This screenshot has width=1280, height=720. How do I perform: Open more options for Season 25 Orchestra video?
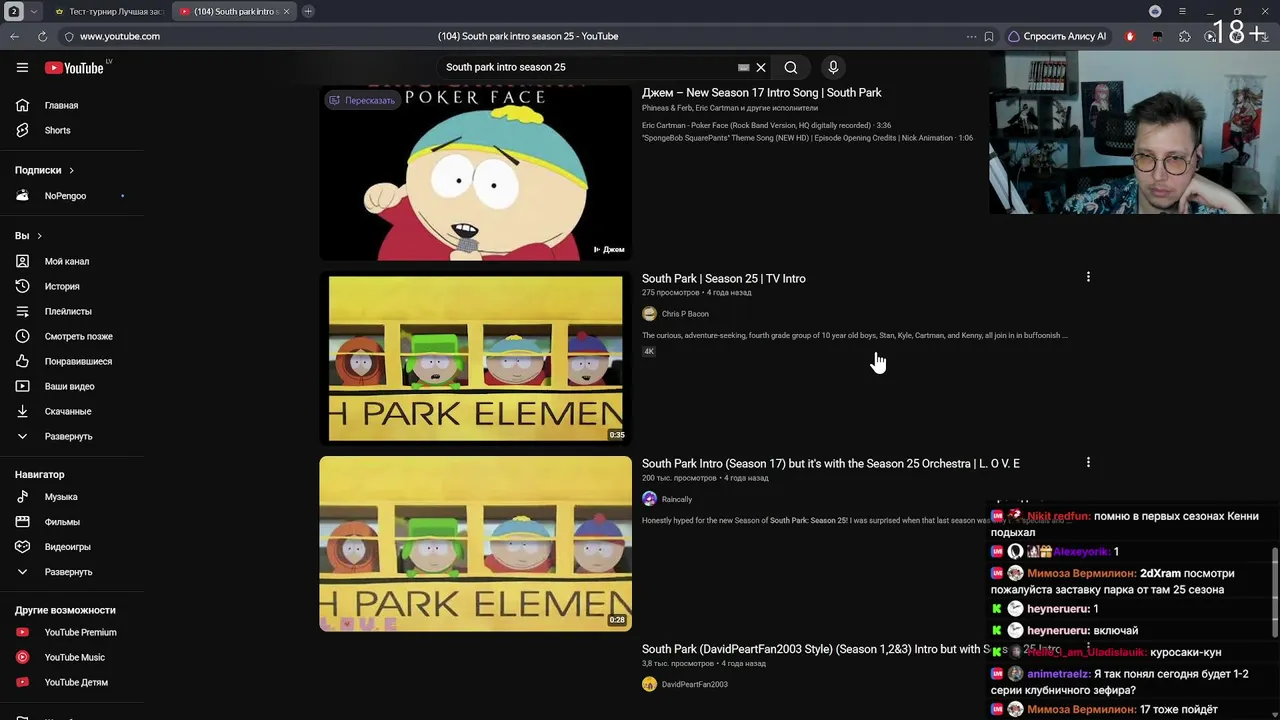1088,462
